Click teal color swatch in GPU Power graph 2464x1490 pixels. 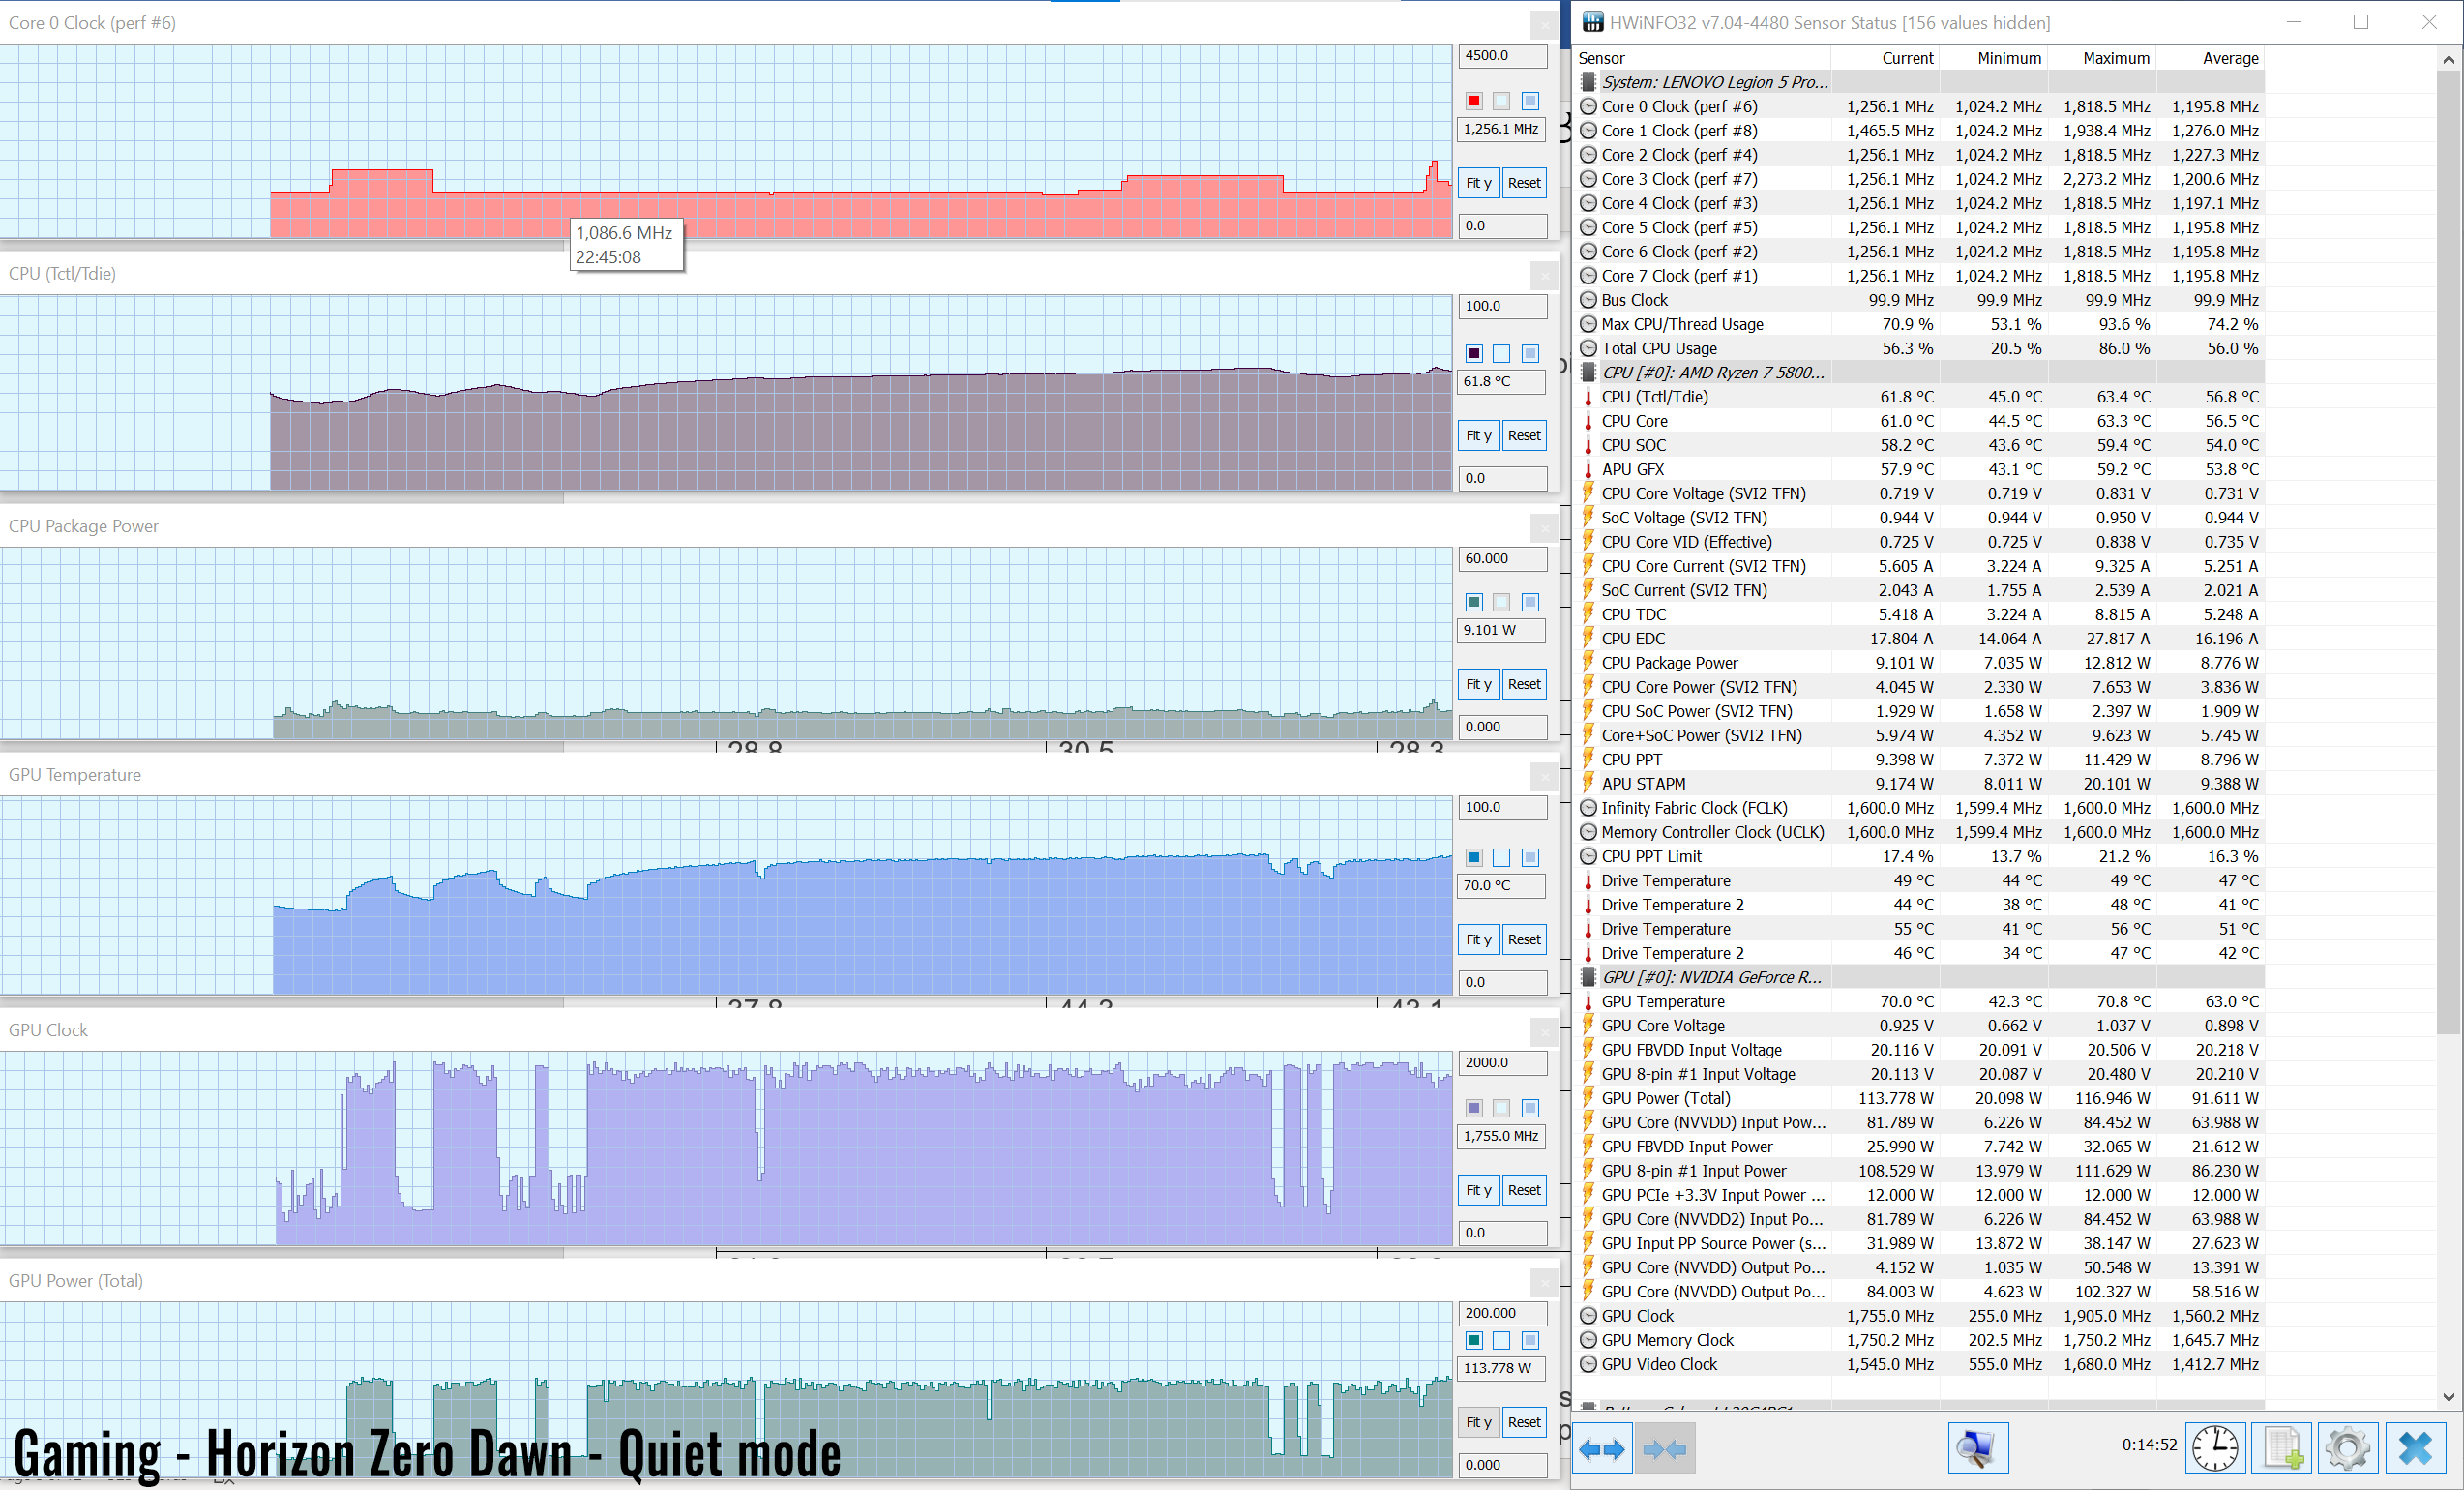click(1474, 1340)
